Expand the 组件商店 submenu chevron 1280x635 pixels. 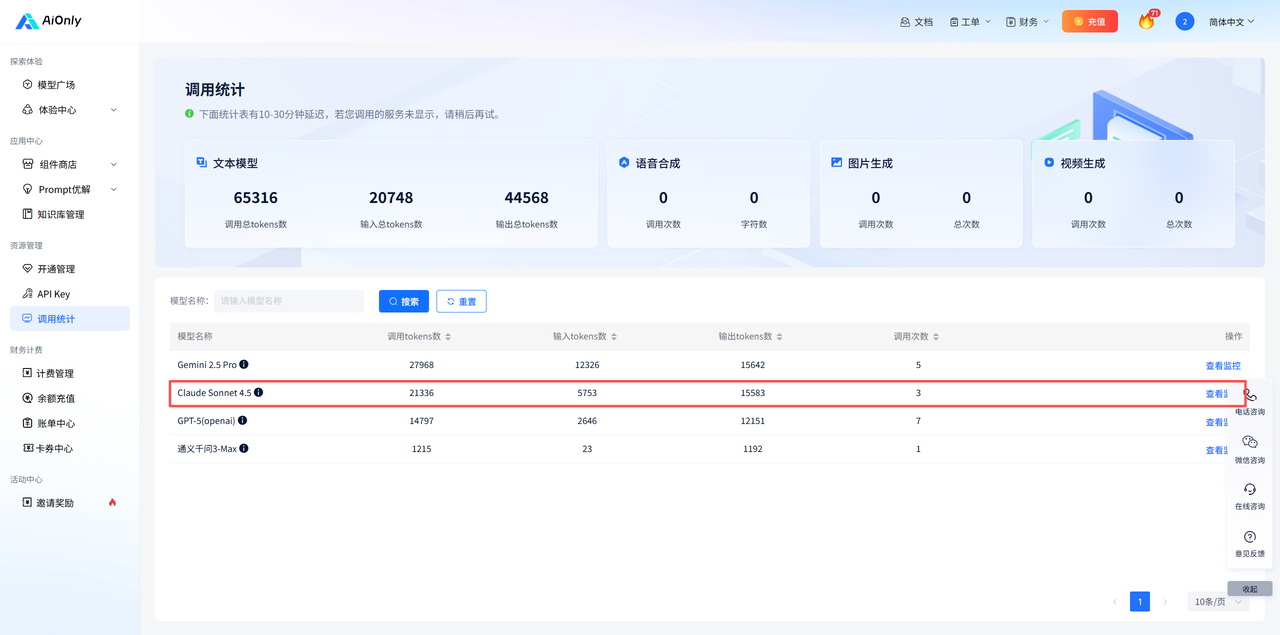click(x=114, y=164)
